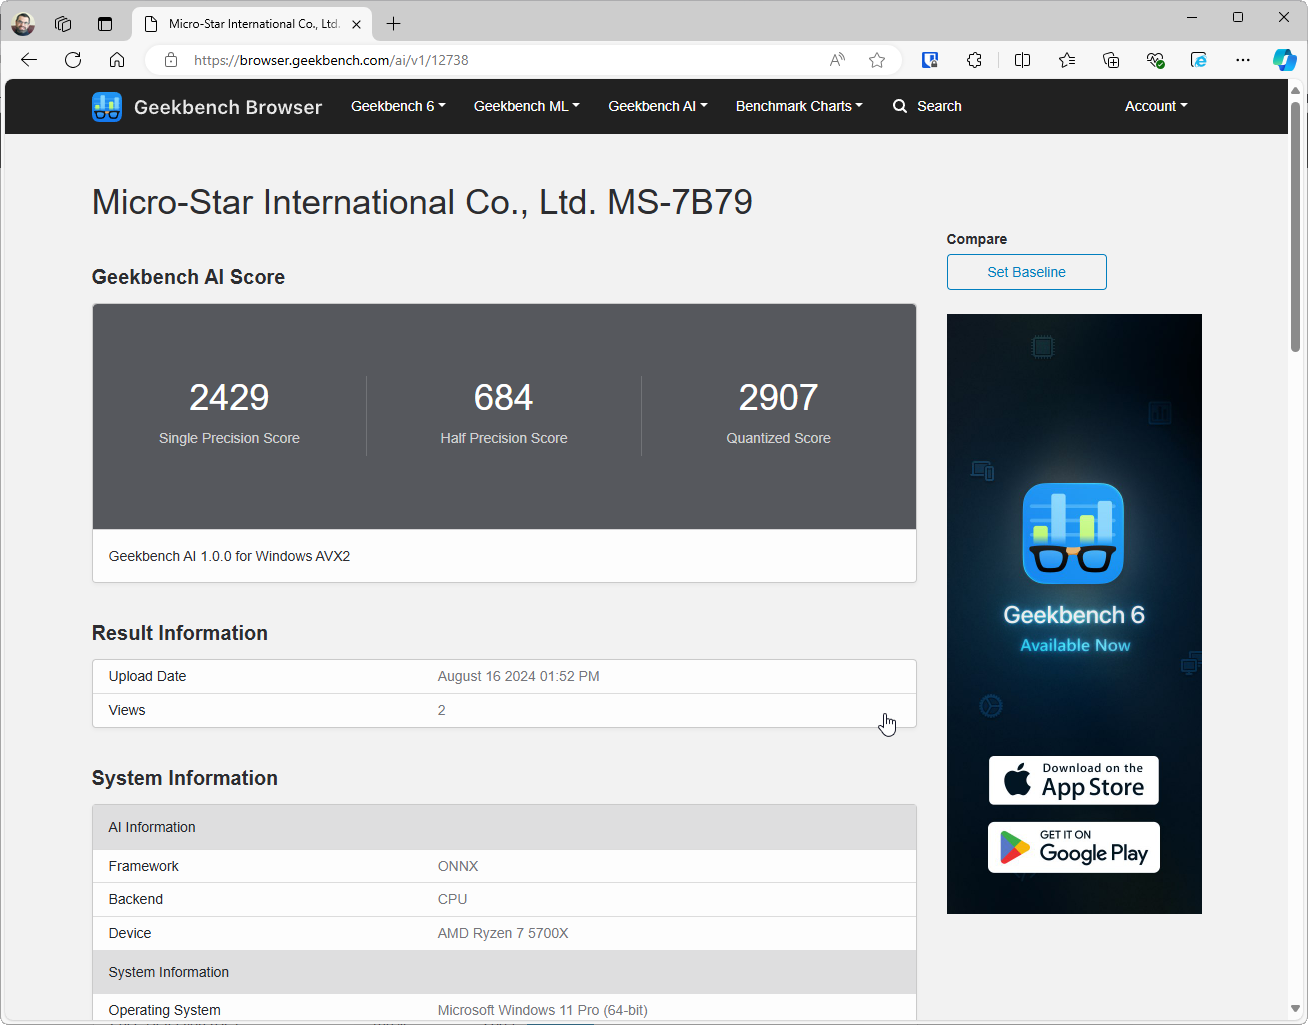Image resolution: width=1308 pixels, height=1025 pixels.
Task: Click the Geekbench Browser logo icon
Action: 107,107
